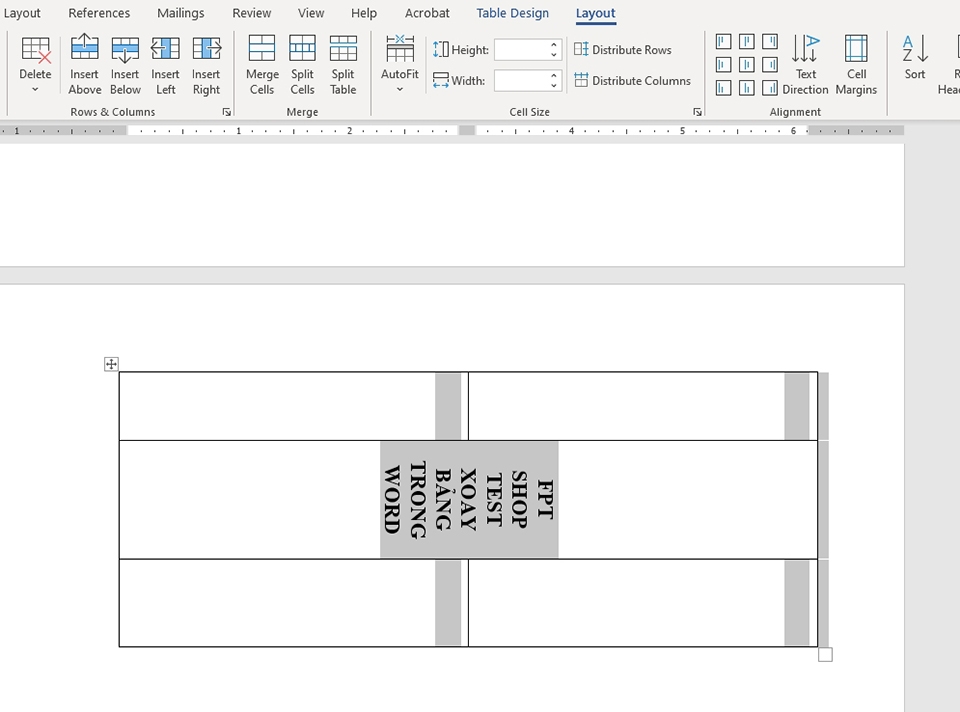960x712 pixels.
Task: Insert a column to the left
Action: 165,65
